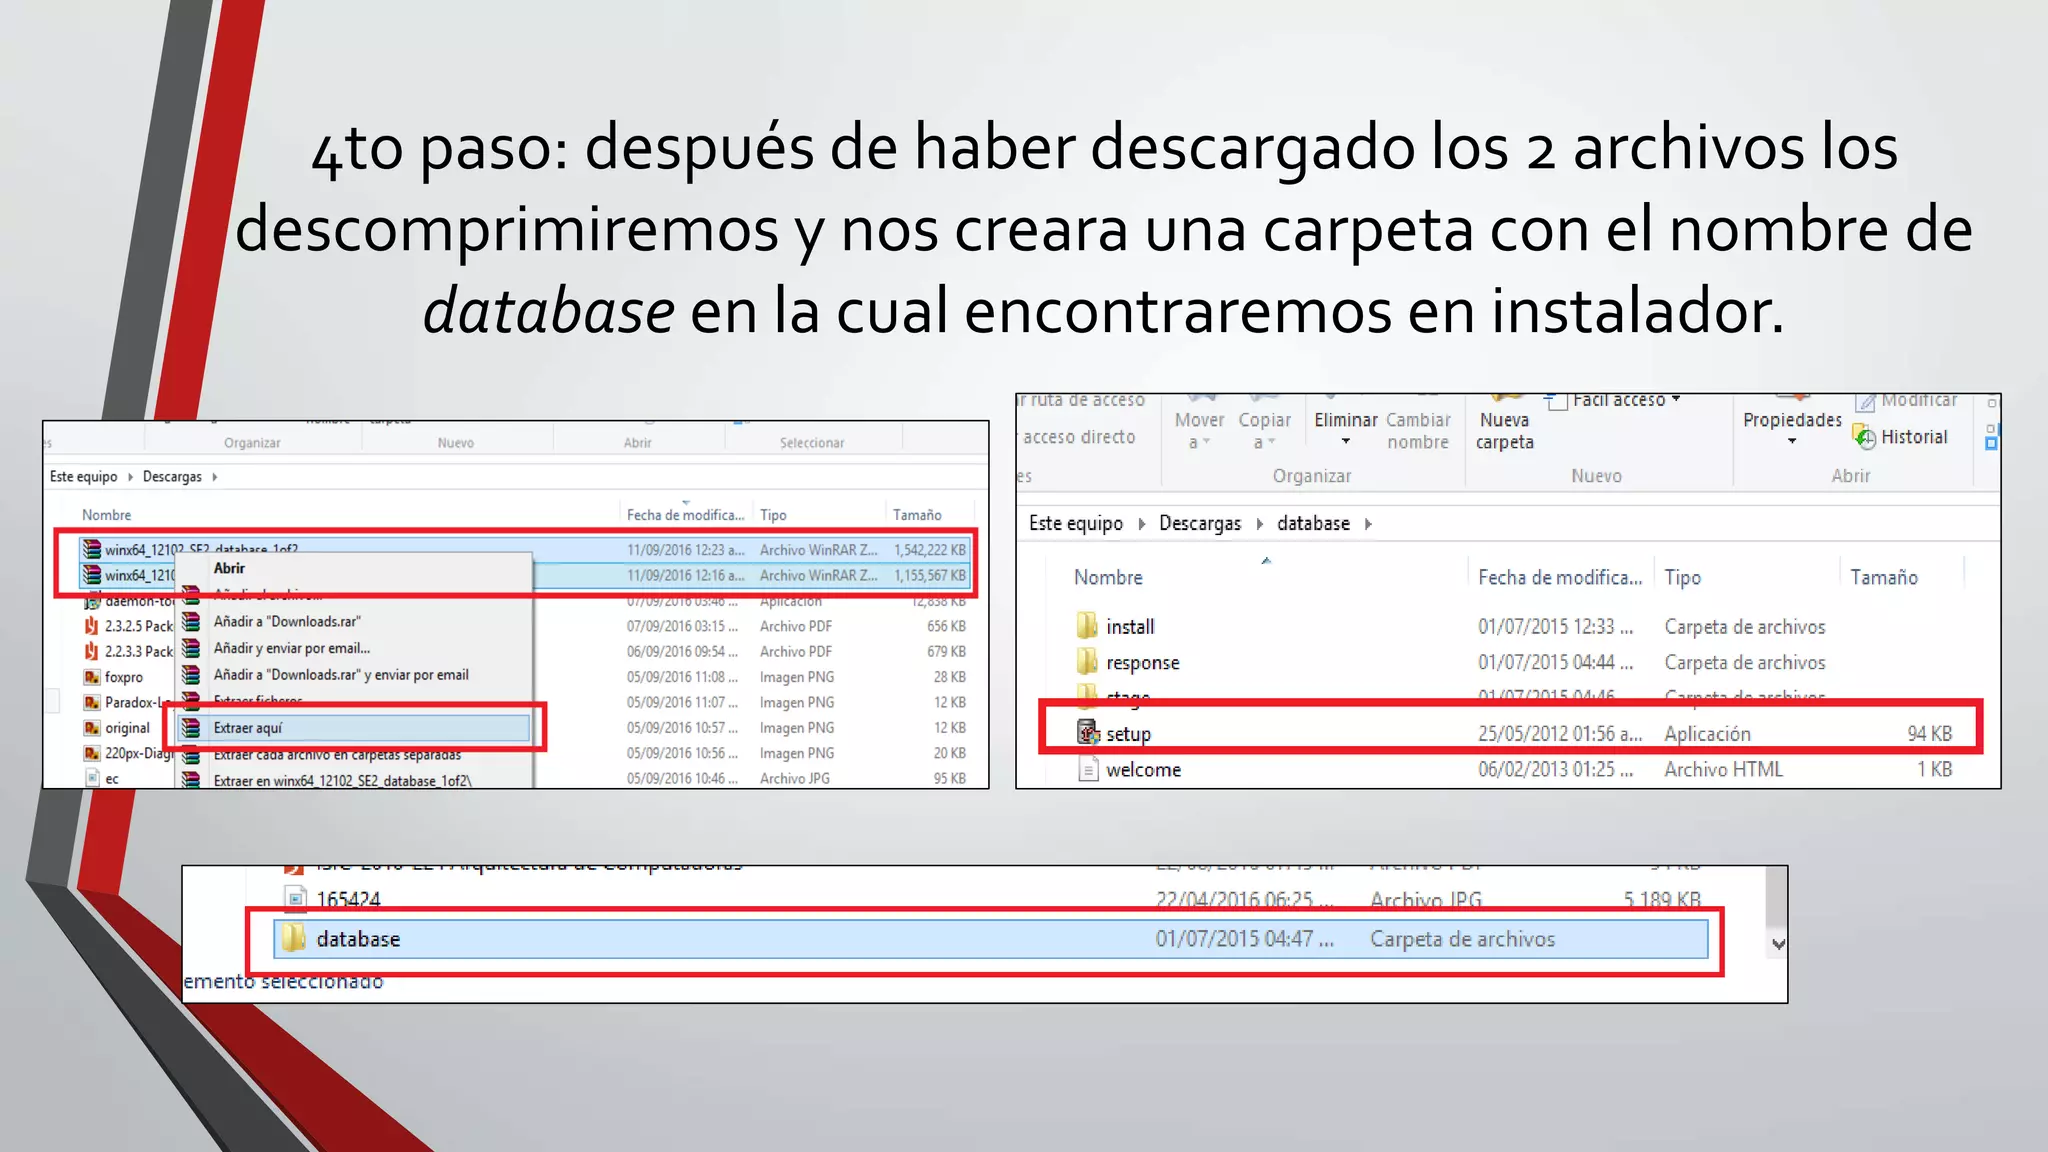This screenshot has height=1152, width=2048.
Task: Click the 2.3.2.5 Pack PDF file icon
Action: tap(92, 626)
